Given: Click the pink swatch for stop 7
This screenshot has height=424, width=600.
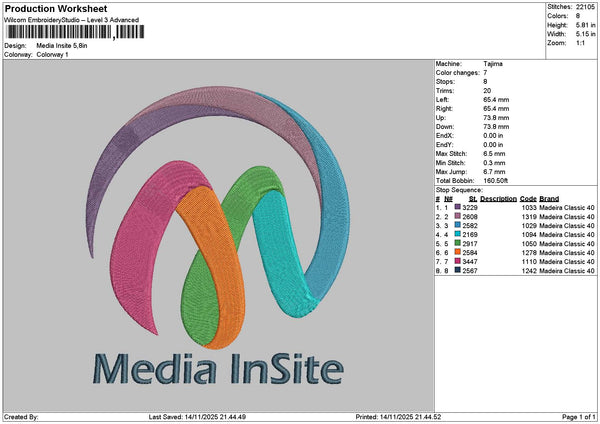Looking at the screenshot, I should pyautogui.click(x=457, y=261).
